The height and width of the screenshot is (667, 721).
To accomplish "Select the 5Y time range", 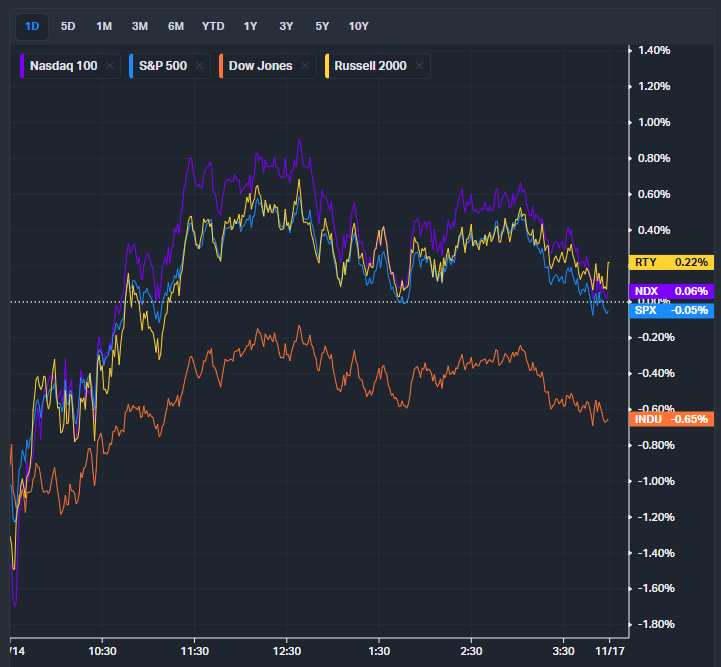I will point(322,26).
